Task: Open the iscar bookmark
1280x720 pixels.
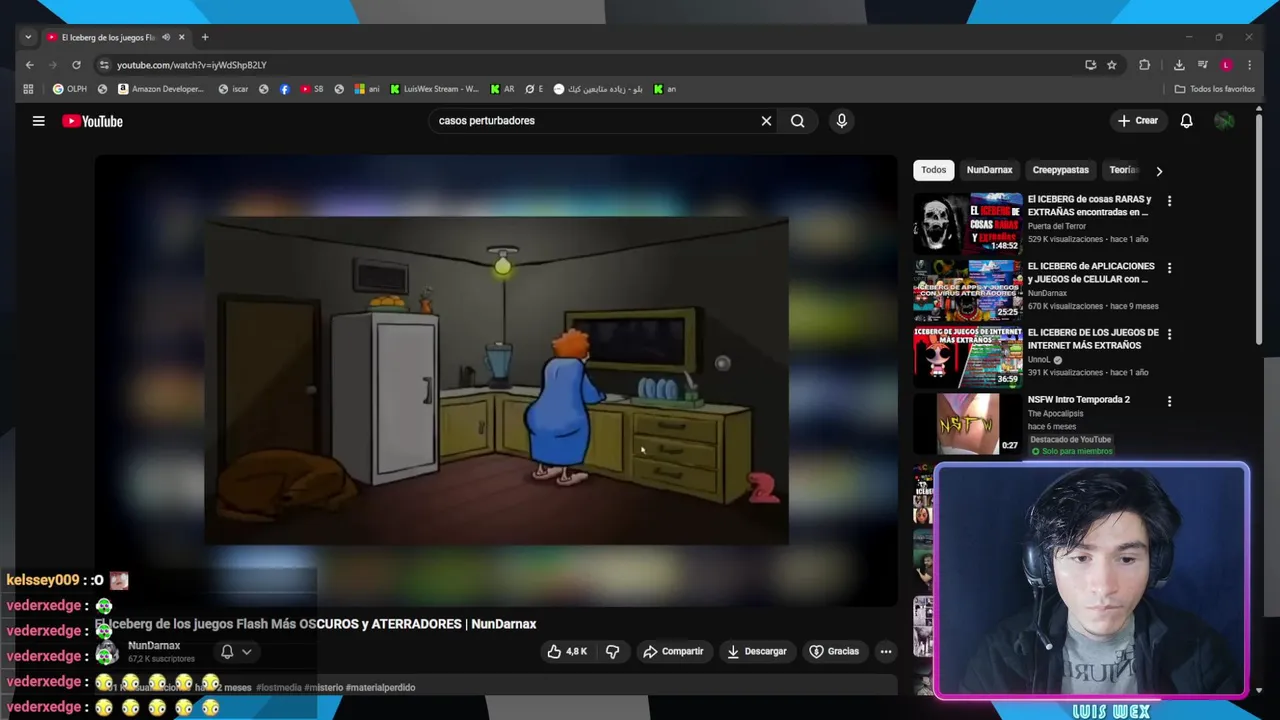Action: [233, 89]
